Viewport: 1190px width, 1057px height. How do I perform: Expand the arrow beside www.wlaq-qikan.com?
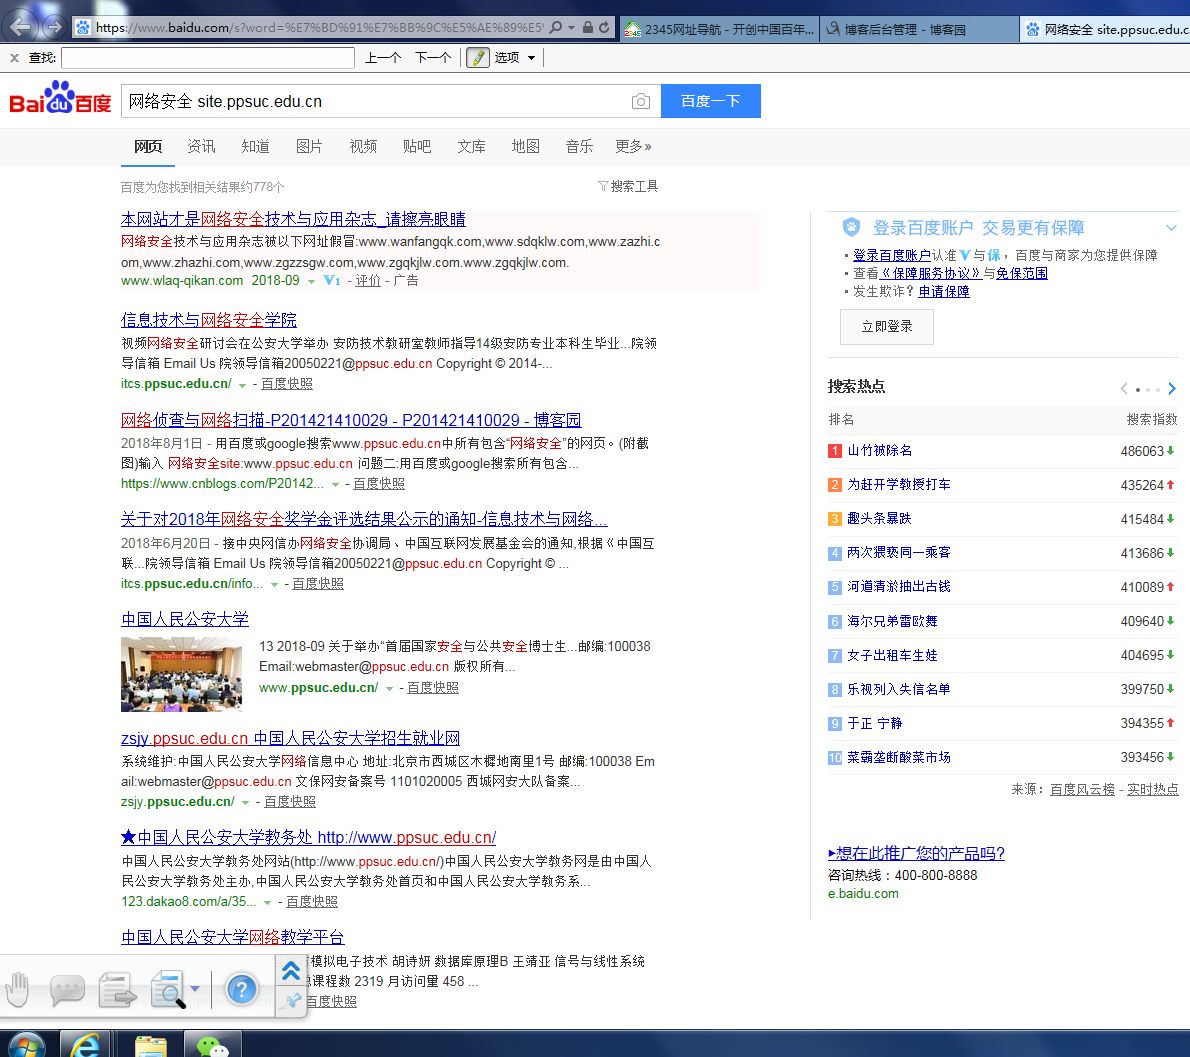(311, 282)
